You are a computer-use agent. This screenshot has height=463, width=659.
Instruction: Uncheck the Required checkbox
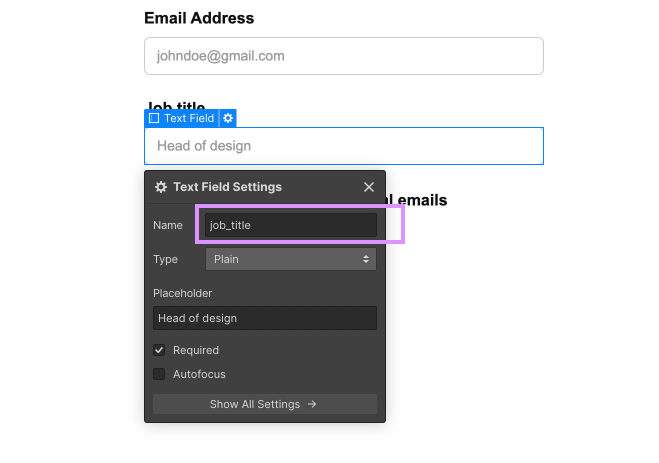click(159, 350)
